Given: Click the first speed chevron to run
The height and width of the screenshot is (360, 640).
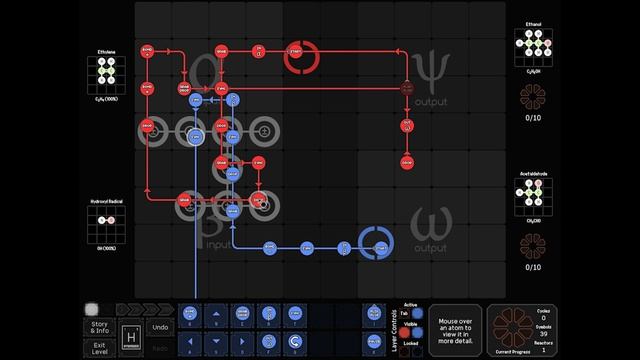Looking at the screenshot, I should coord(122,309).
